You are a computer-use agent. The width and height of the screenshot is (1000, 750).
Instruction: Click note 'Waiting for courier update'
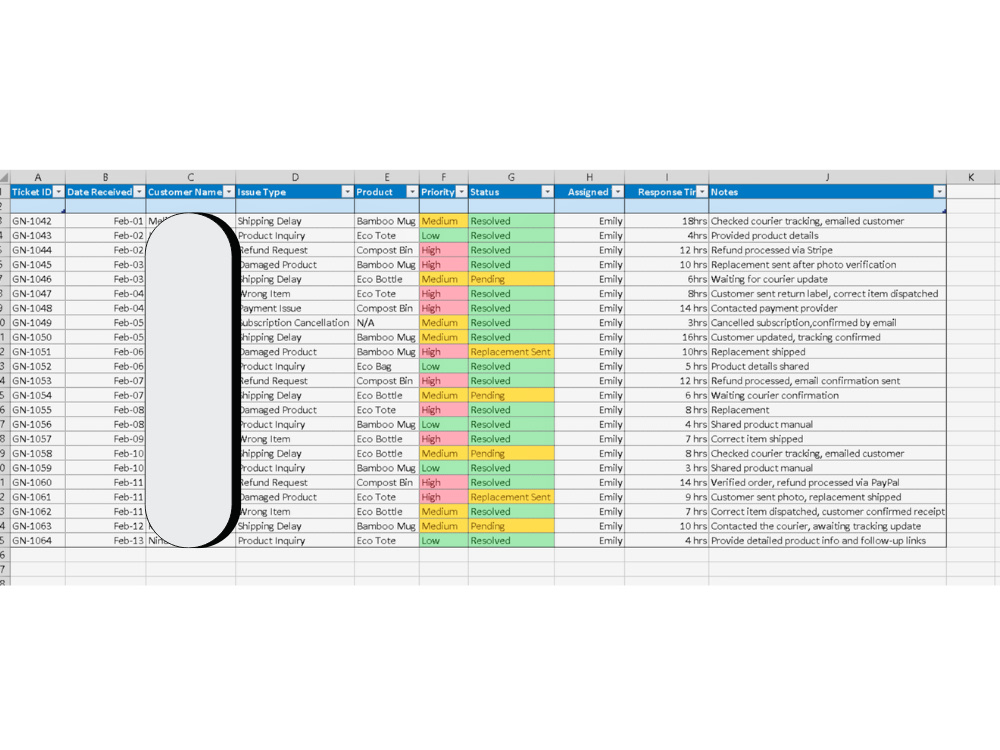coord(769,279)
